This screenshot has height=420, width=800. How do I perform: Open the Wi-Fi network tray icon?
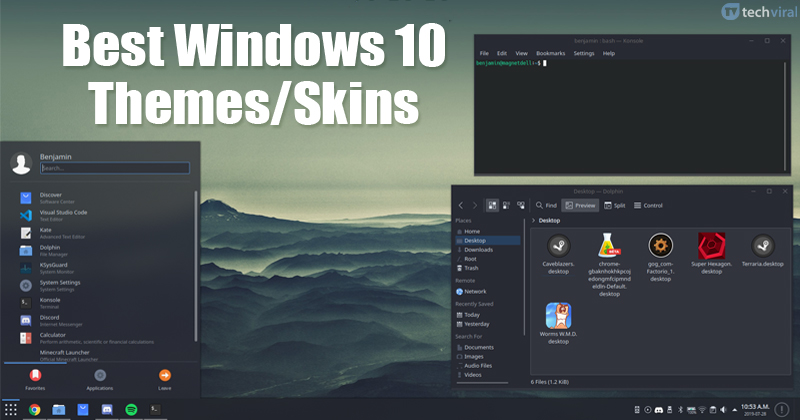tap(702, 410)
